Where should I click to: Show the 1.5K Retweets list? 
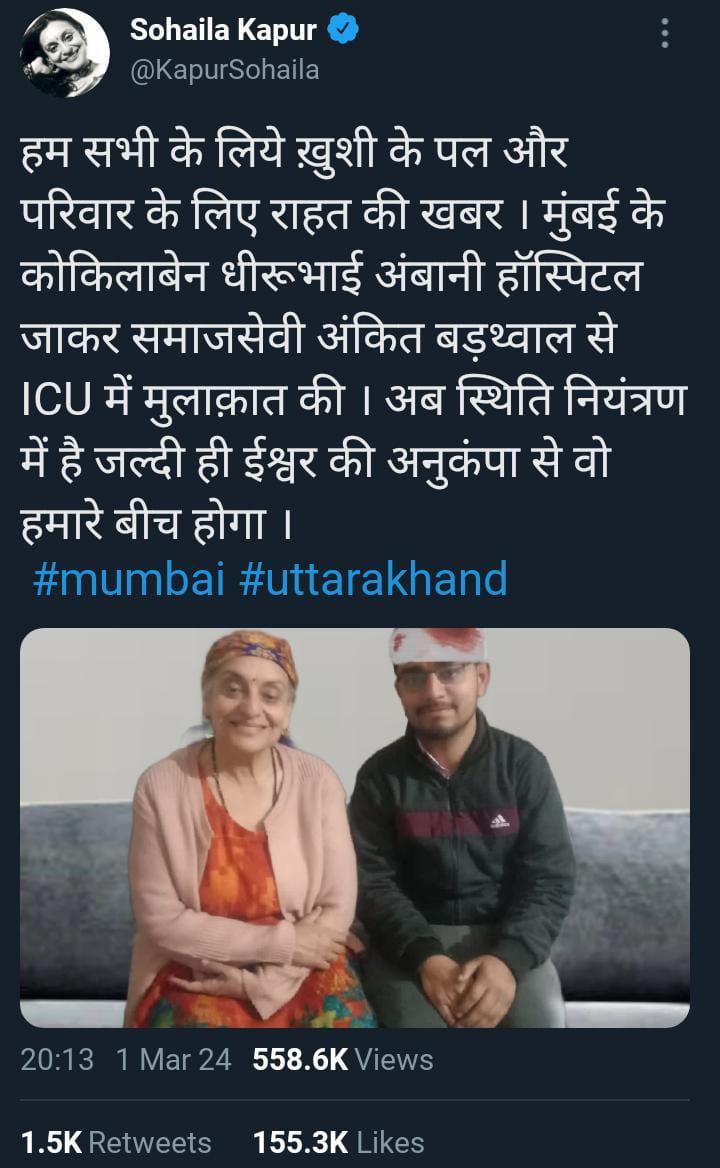(116, 1142)
